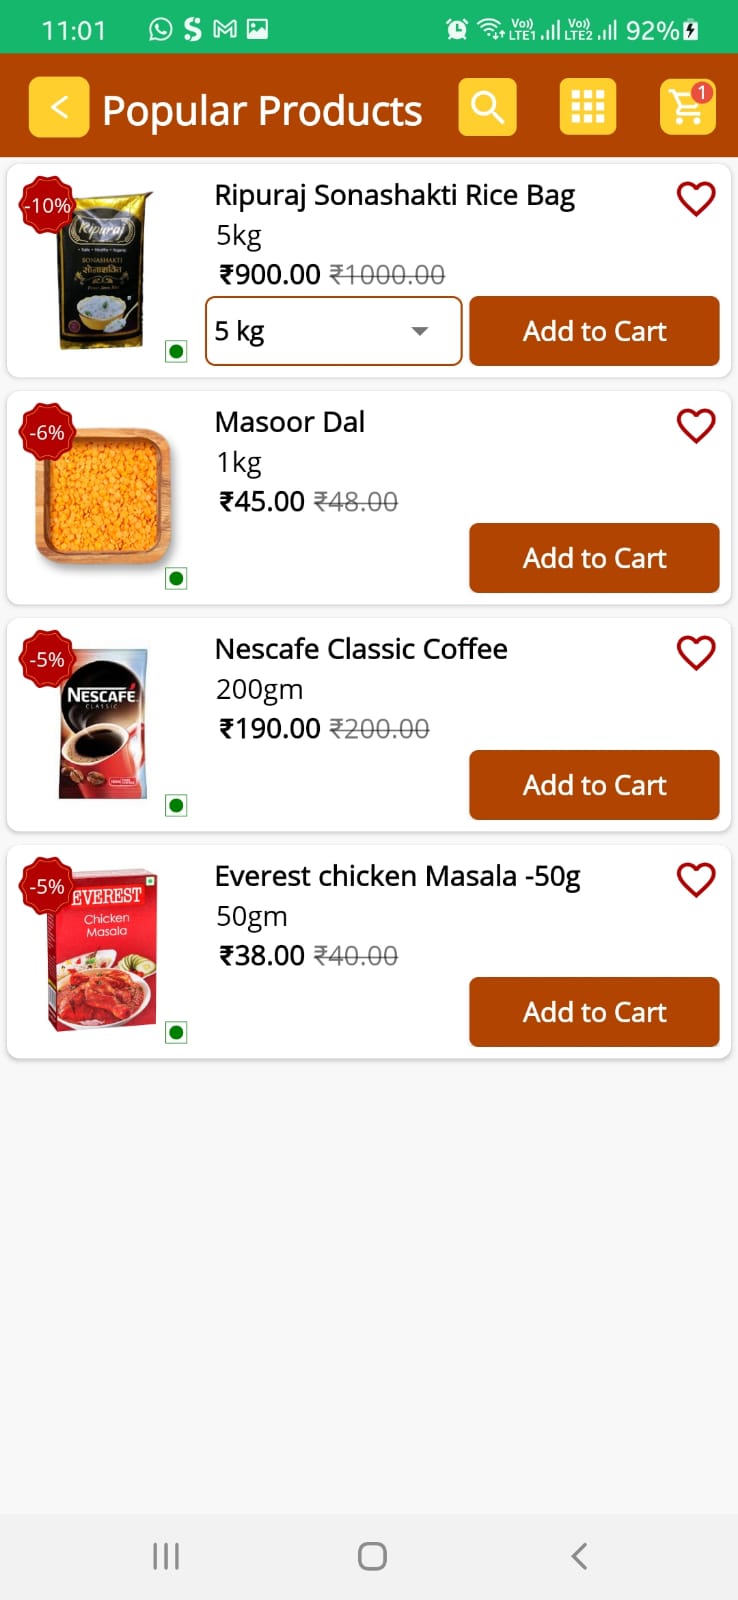Select the Everest chicken Masala title
This screenshot has width=738, height=1600.
[397, 876]
